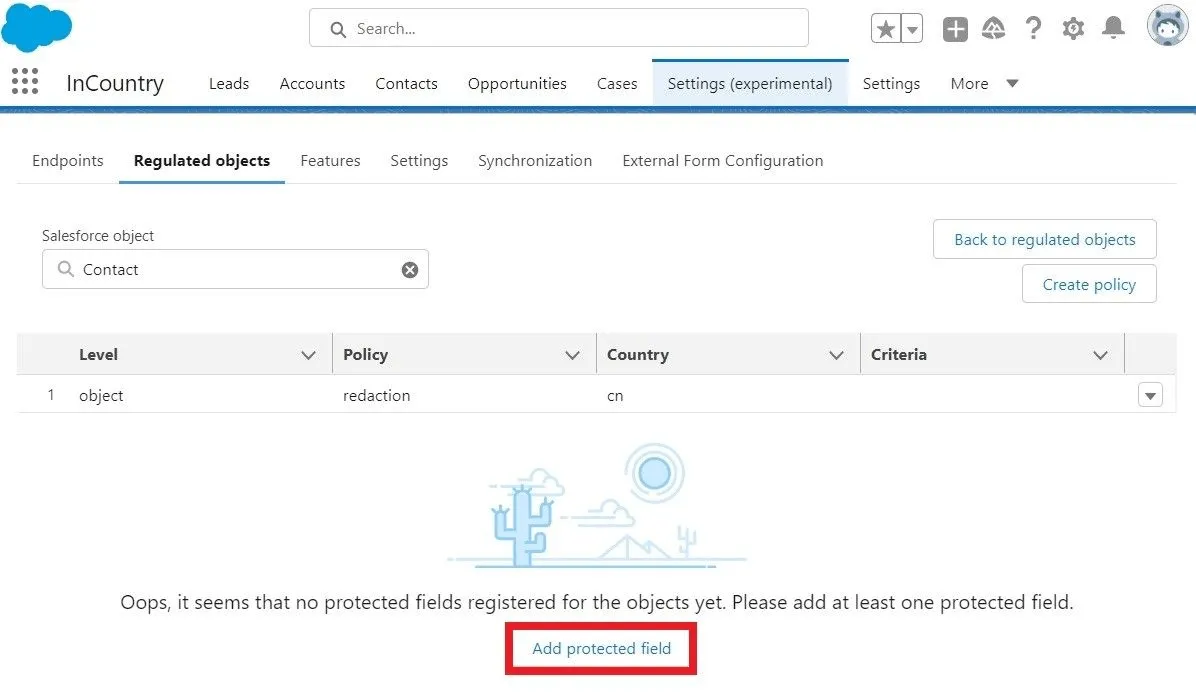Open the Notifications bell
Viewport: 1196px width, 700px height.
tap(1113, 29)
